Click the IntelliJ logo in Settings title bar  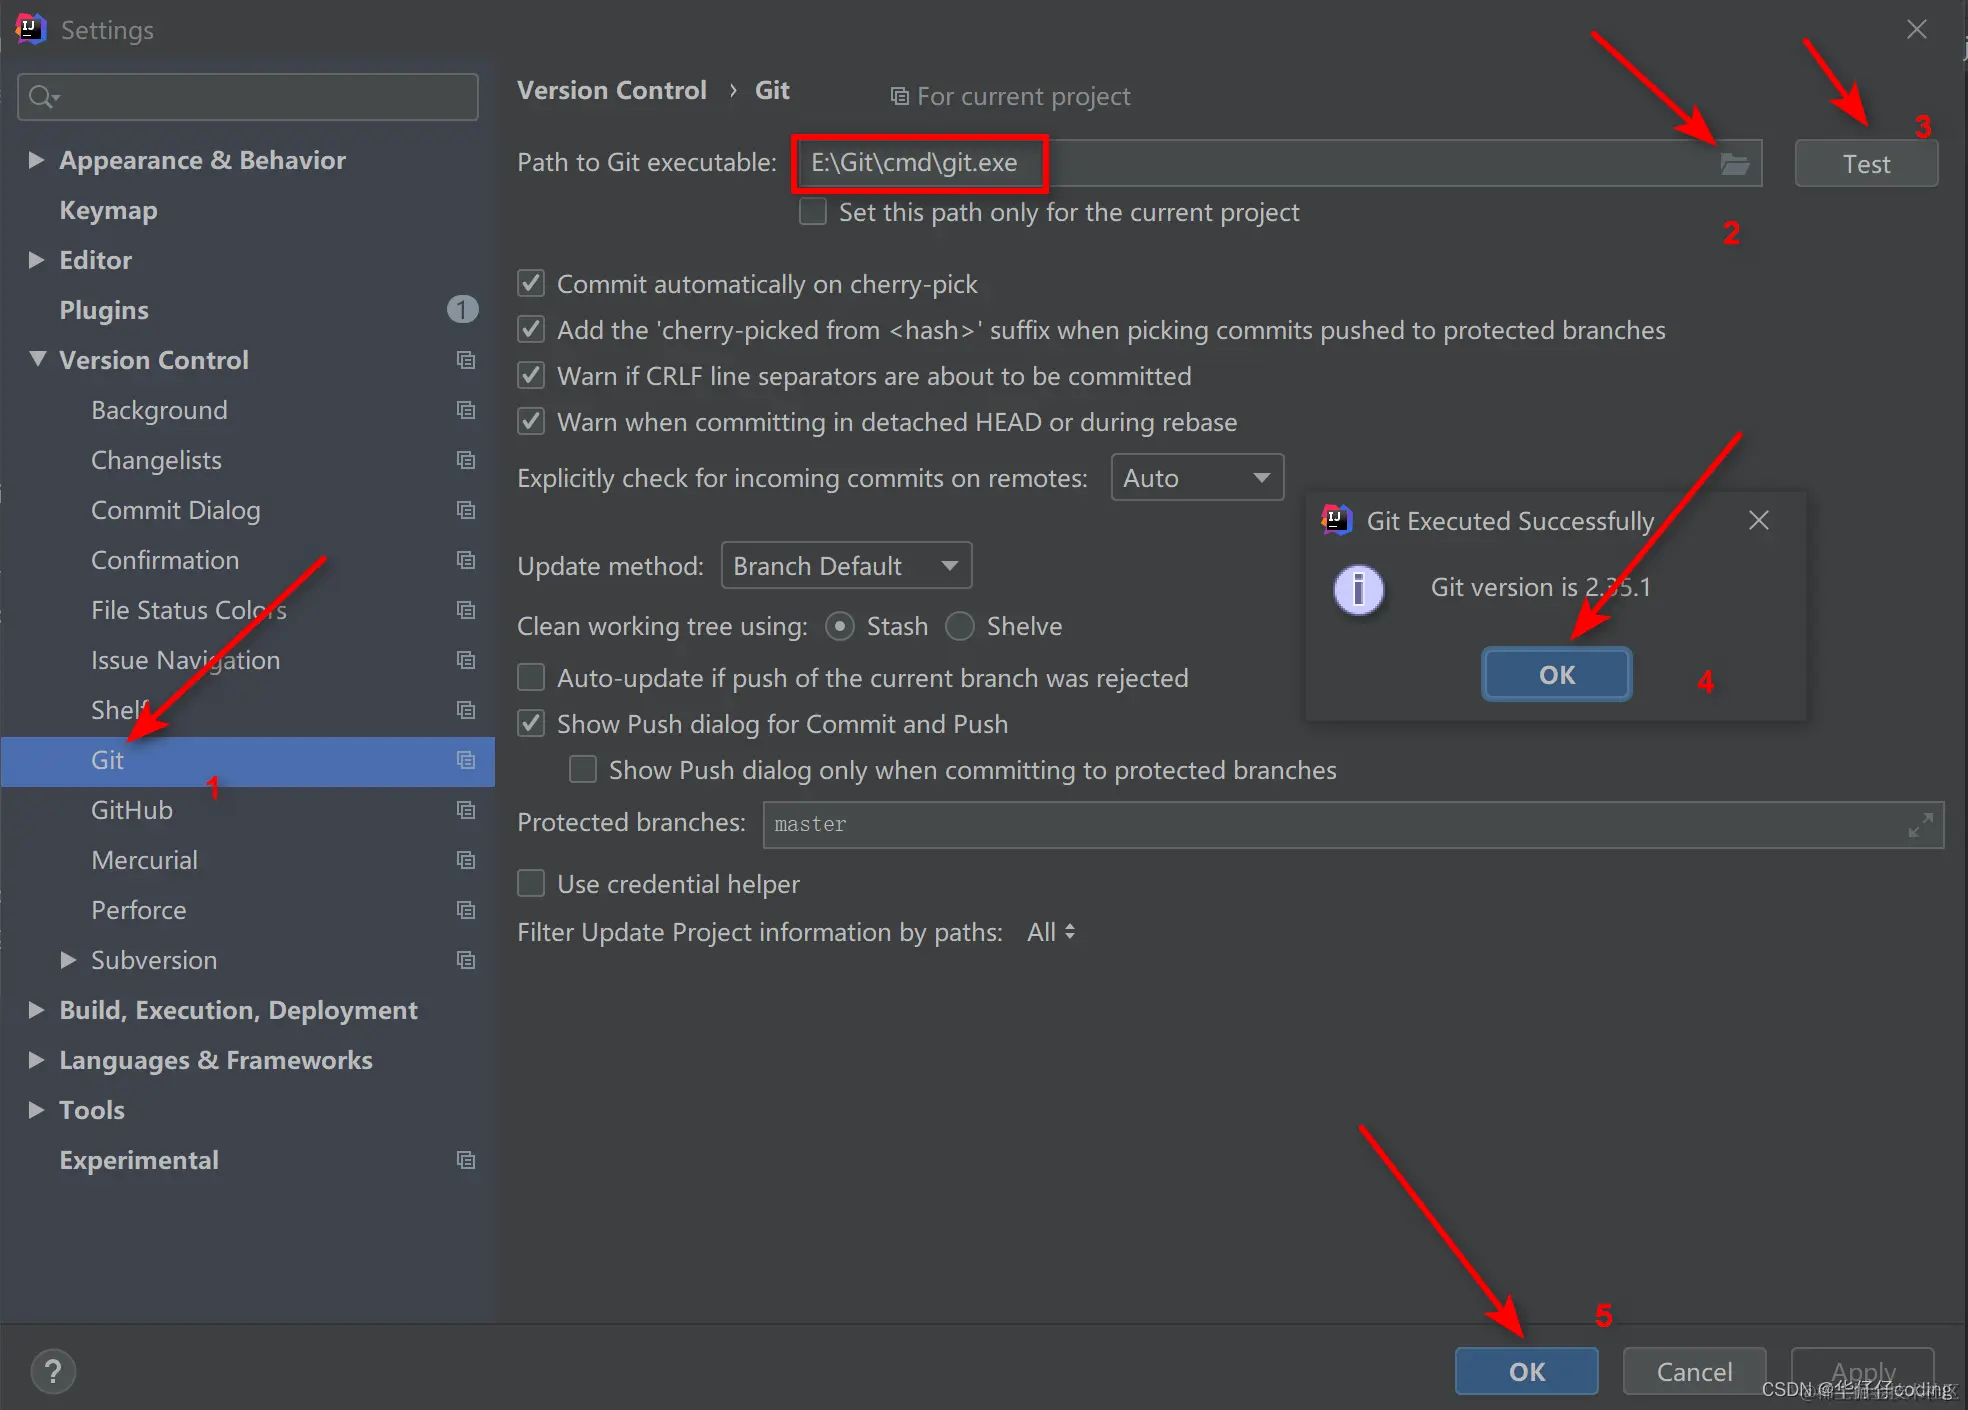31,29
